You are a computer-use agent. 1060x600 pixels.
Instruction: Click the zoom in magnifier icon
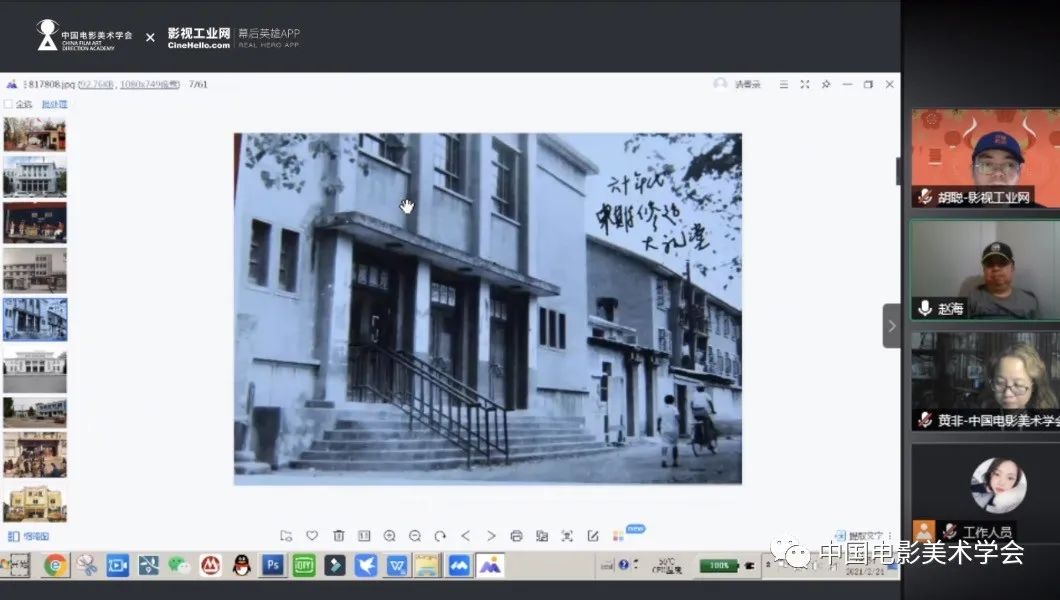coord(390,536)
